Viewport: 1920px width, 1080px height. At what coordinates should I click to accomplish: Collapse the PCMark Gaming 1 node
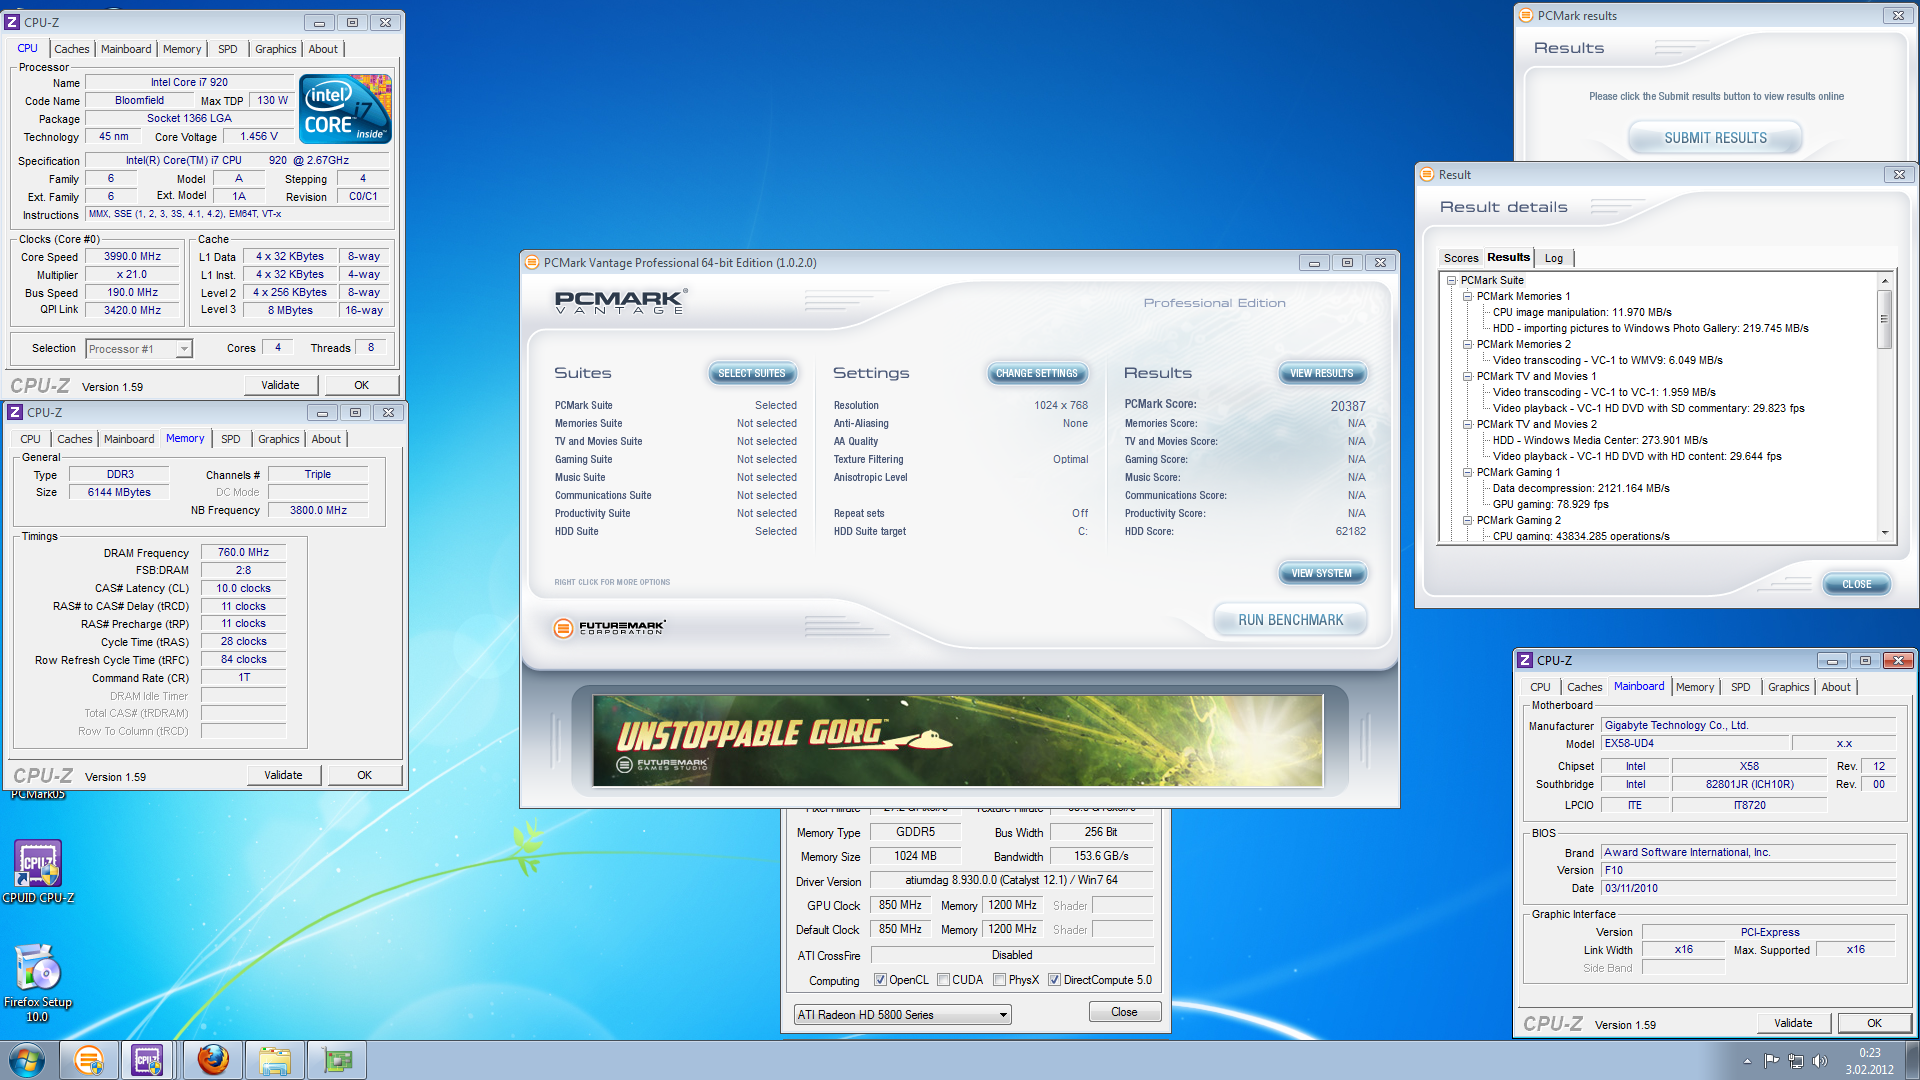1467,472
